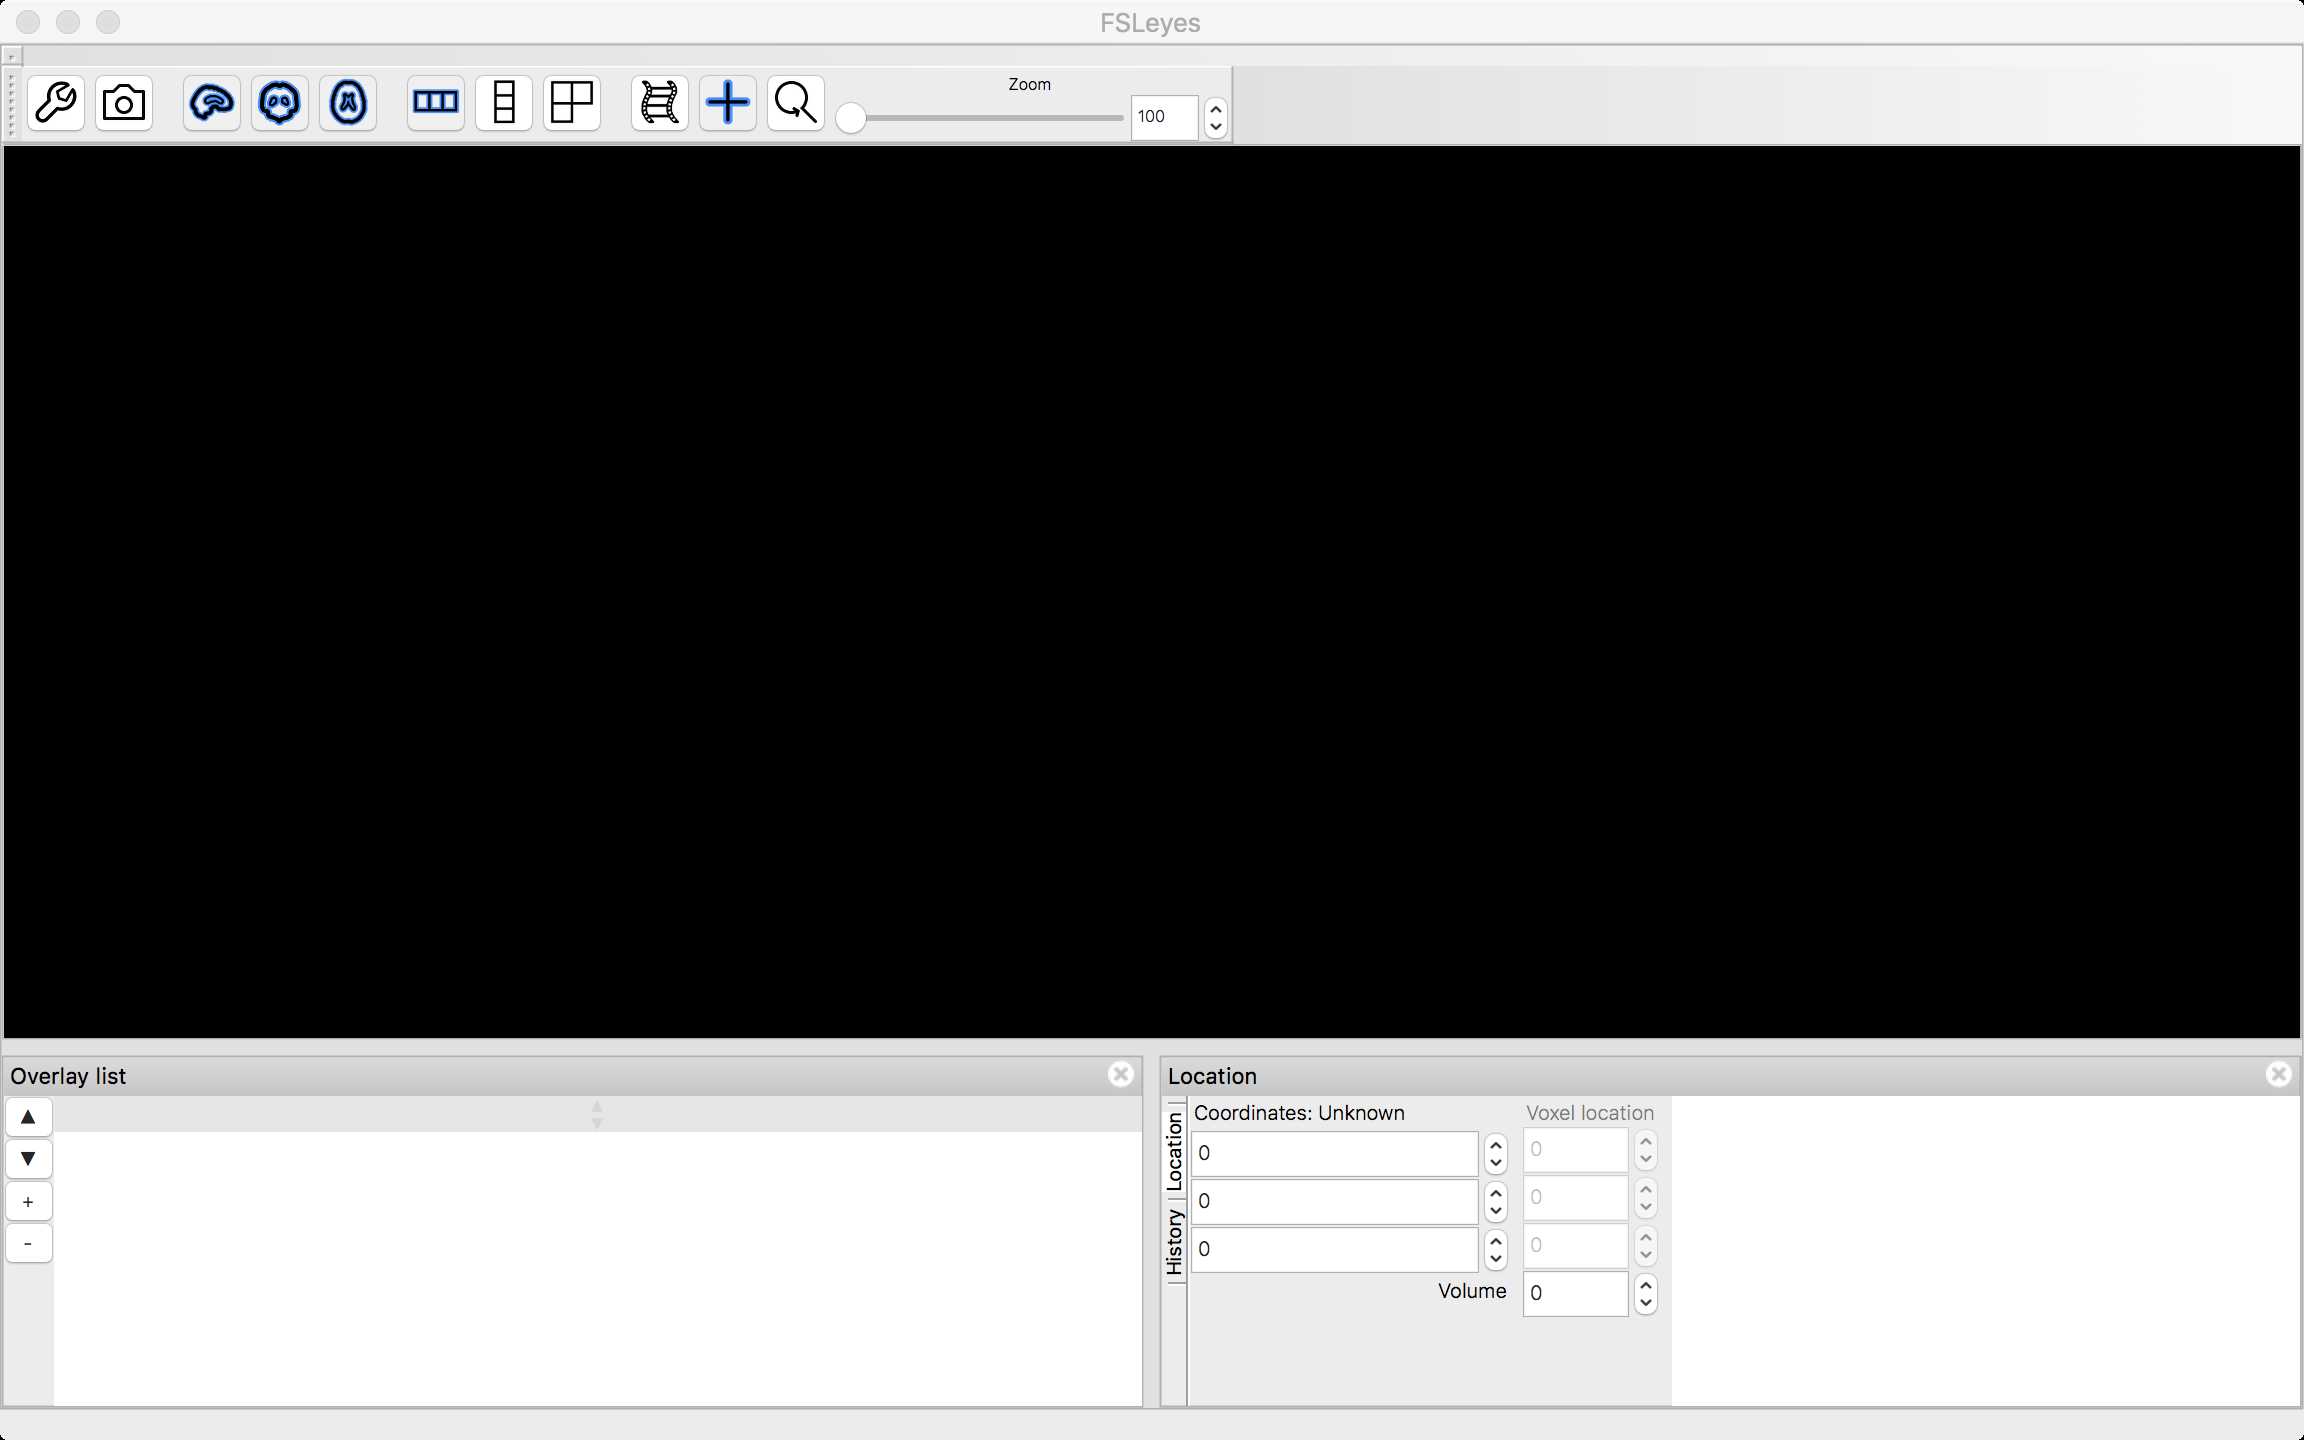Decrease zoom with the stepper down arrow
2304x1440 pixels.
click(x=1215, y=127)
